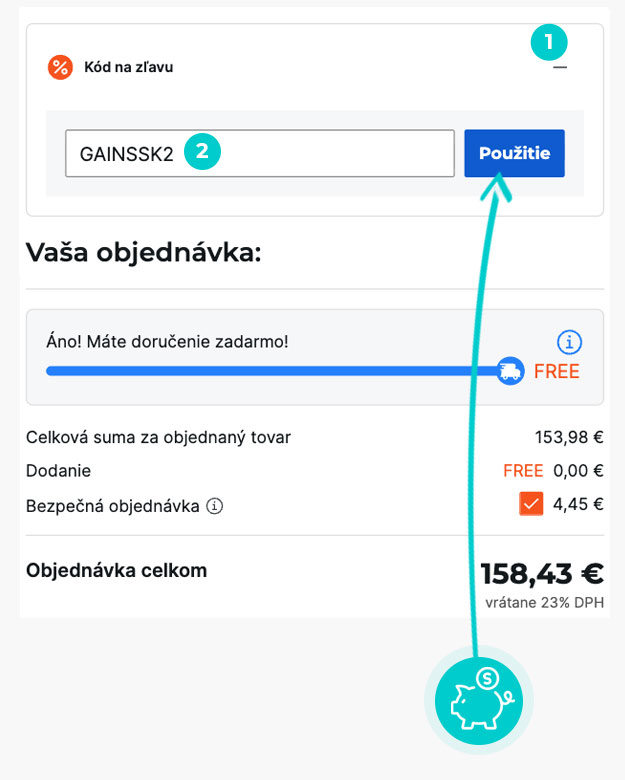Click the teal number 2 badge

(201, 153)
